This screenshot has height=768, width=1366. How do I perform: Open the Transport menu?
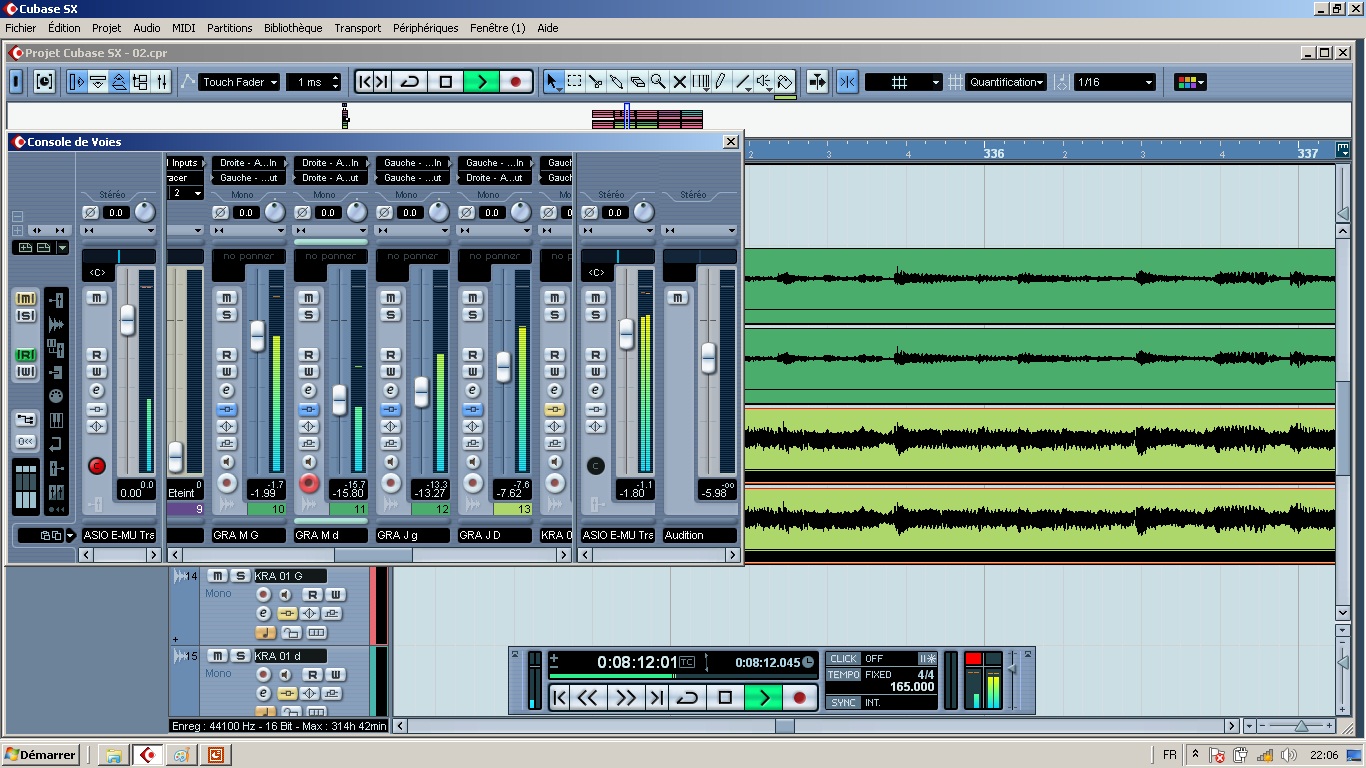coord(357,28)
